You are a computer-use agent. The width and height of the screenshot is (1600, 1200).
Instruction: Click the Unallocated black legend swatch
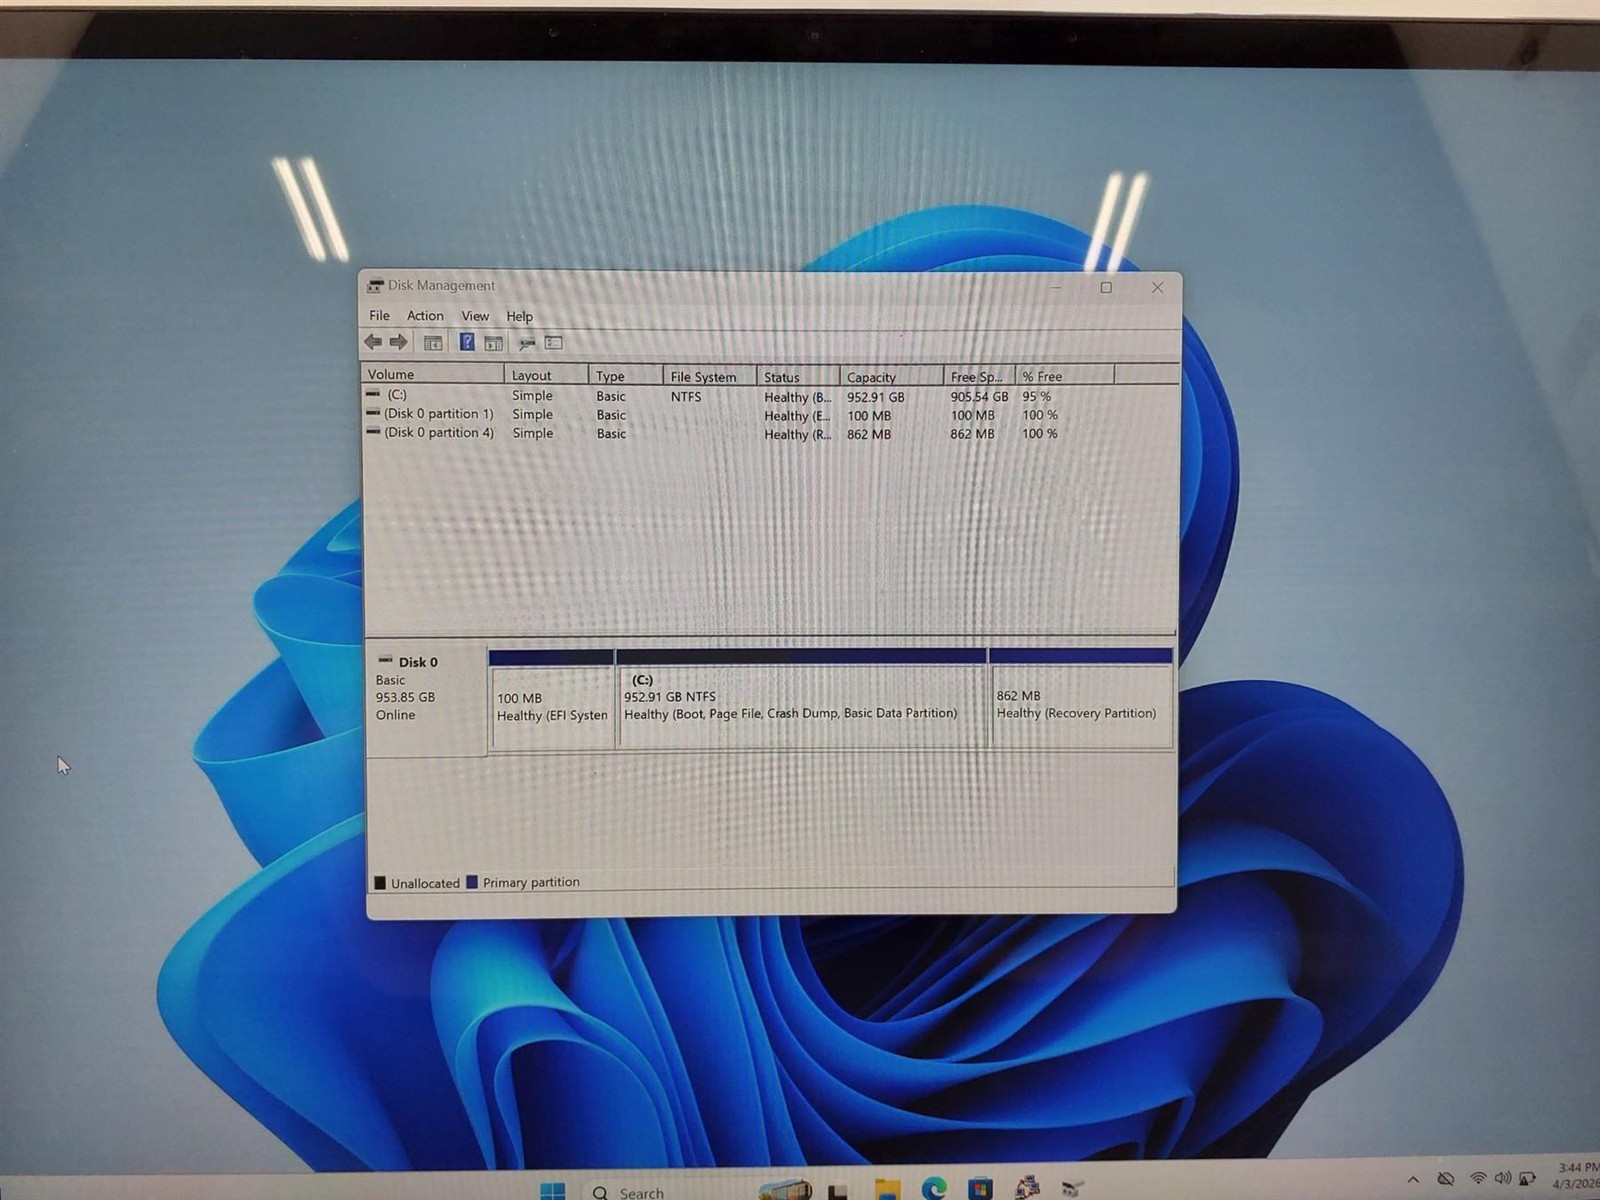(x=380, y=883)
